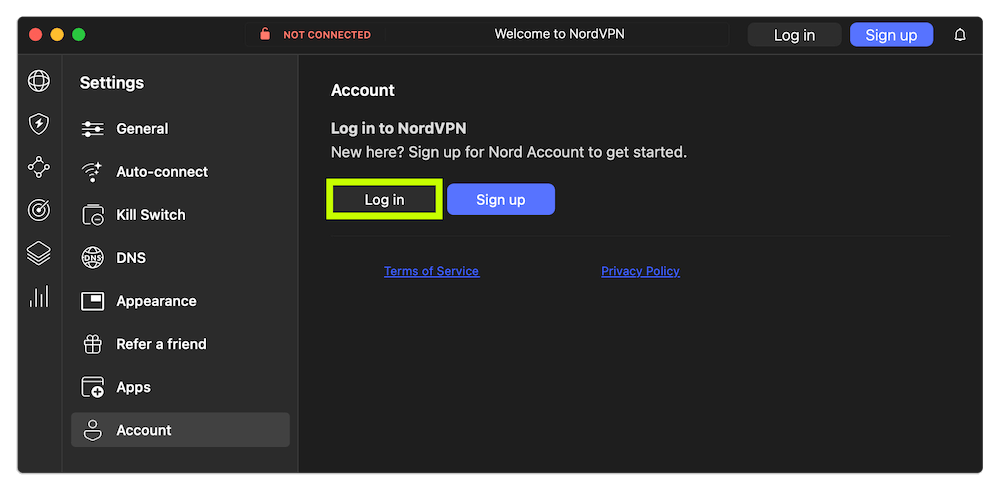Click the DNS globe icon
This screenshot has height=489, width=1000.
[92, 258]
